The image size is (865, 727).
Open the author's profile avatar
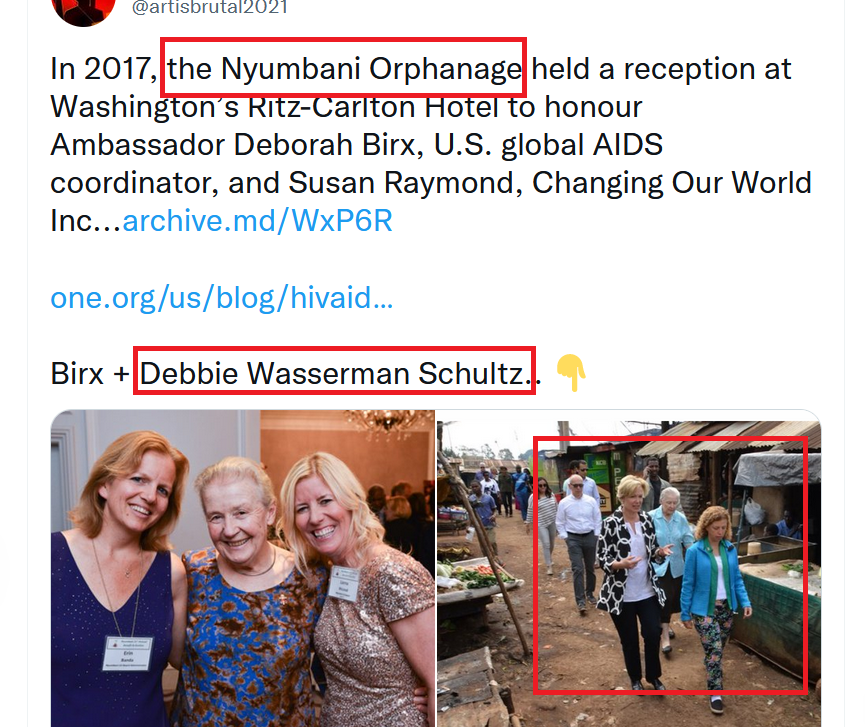coord(83,11)
